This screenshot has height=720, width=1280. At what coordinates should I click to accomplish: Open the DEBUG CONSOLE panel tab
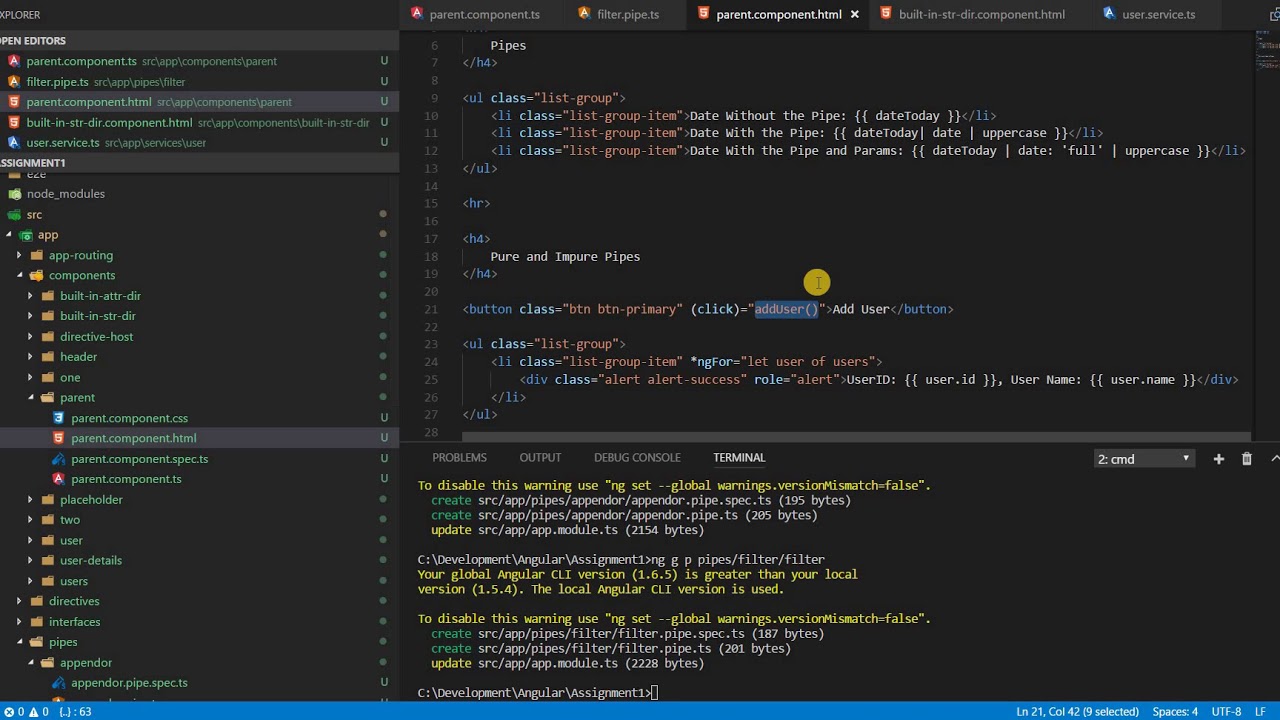pyautogui.click(x=637, y=457)
